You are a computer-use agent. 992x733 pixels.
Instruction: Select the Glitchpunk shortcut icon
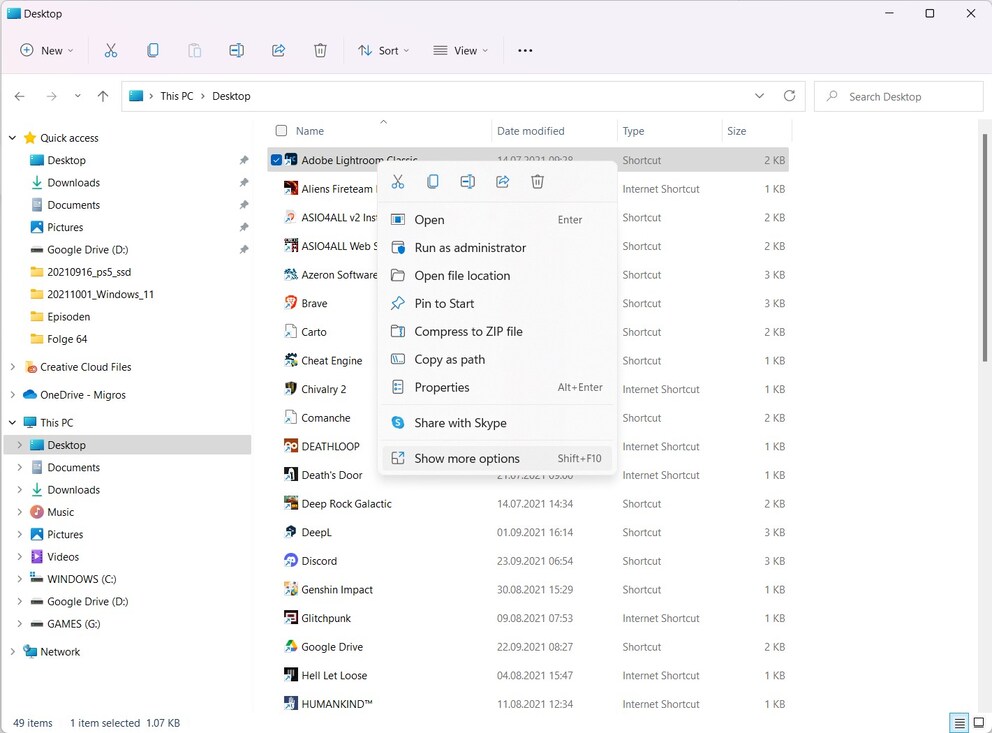pos(290,618)
